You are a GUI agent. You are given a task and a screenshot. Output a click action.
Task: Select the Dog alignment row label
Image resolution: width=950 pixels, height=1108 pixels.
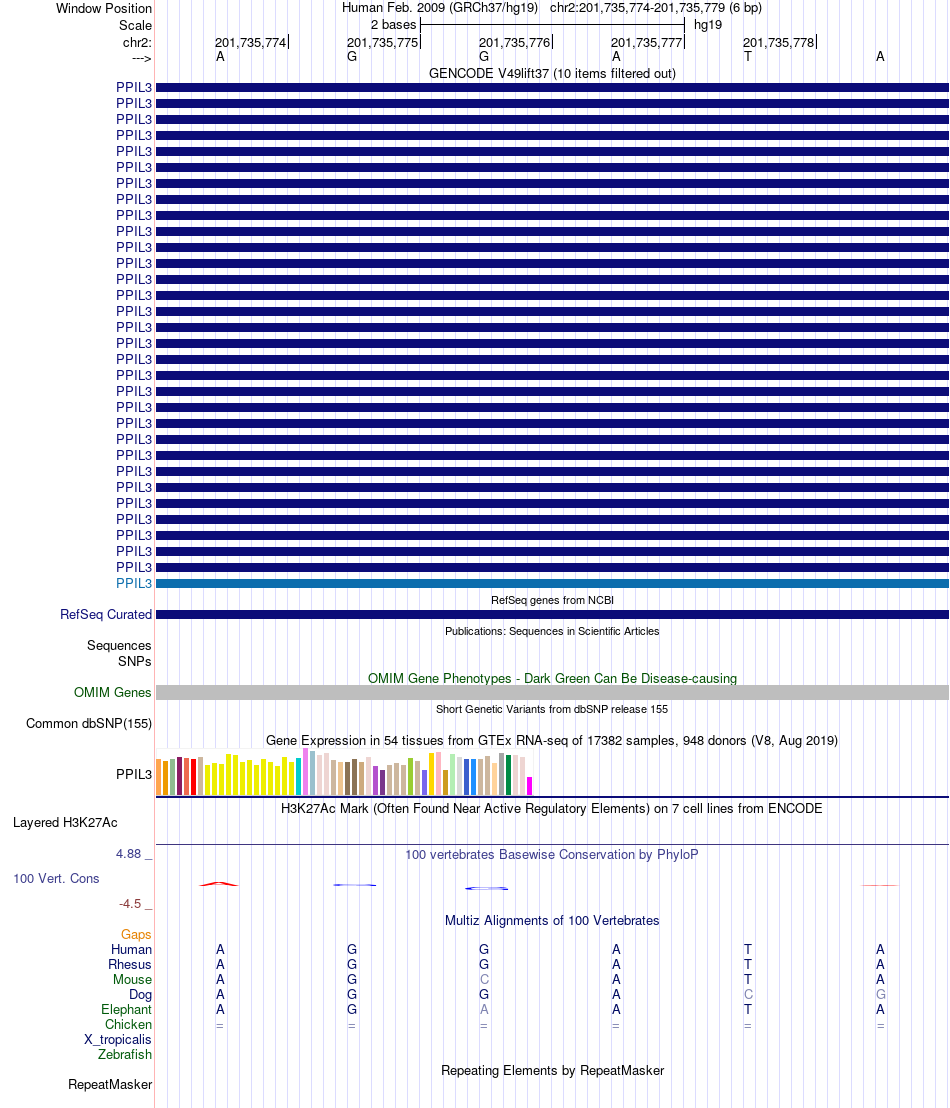[140, 995]
